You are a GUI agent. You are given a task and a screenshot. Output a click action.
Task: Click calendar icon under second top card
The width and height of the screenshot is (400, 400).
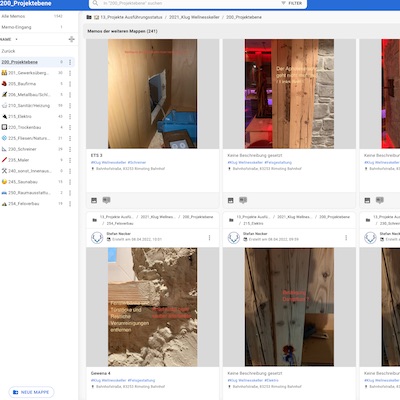(x=231, y=200)
